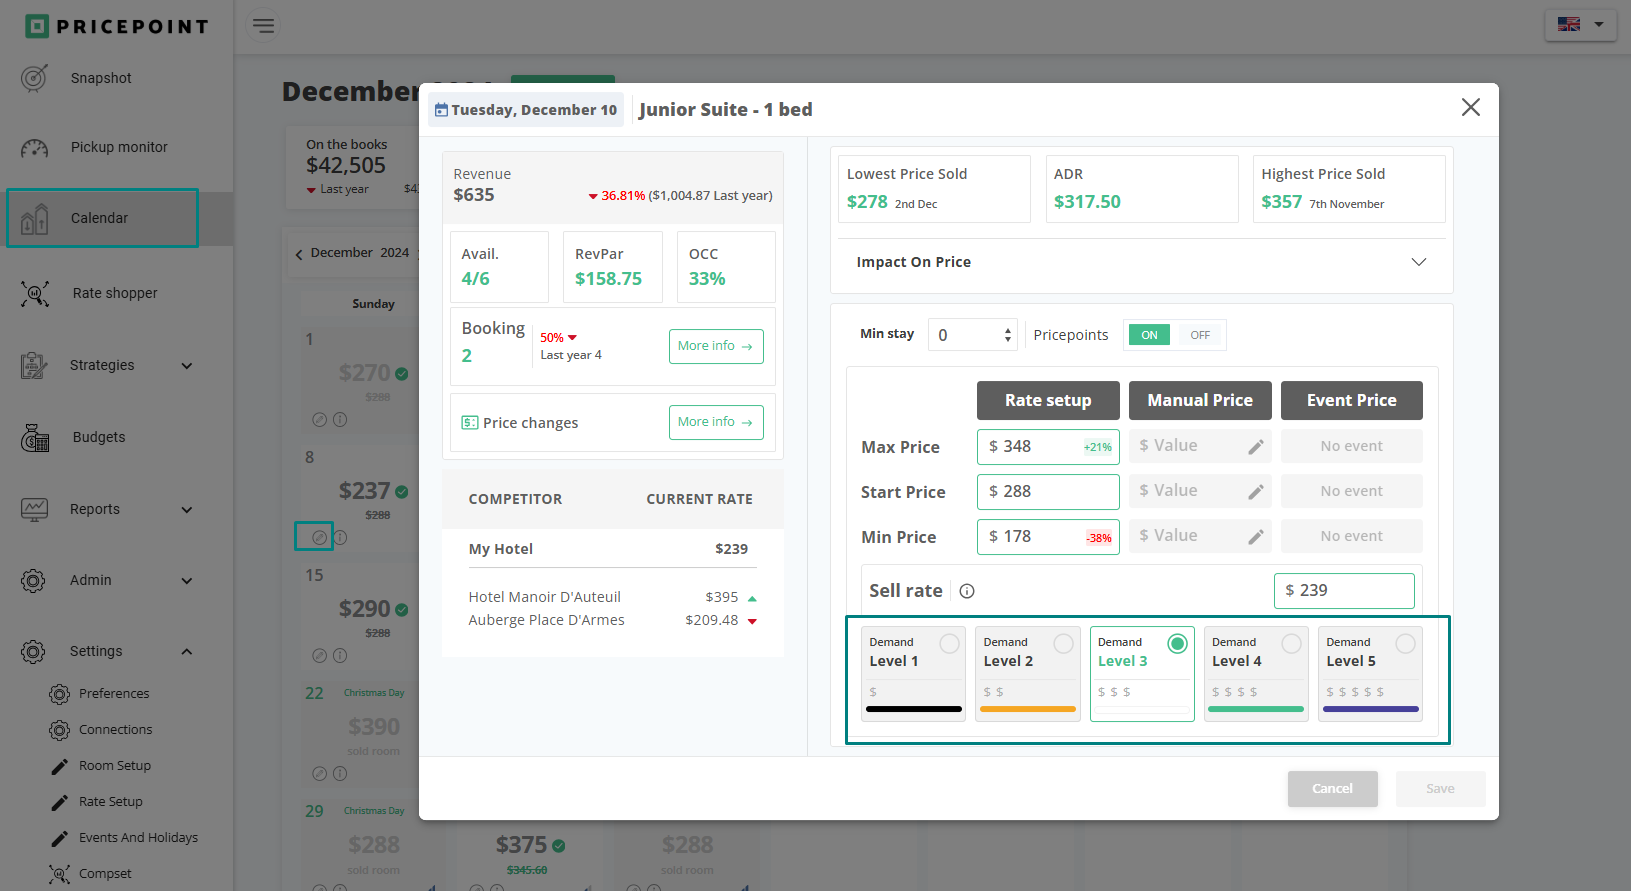The width and height of the screenshot is (1631, 891).
Task: Expand the Strategies sidebar menu
Action: click(187, 366)
